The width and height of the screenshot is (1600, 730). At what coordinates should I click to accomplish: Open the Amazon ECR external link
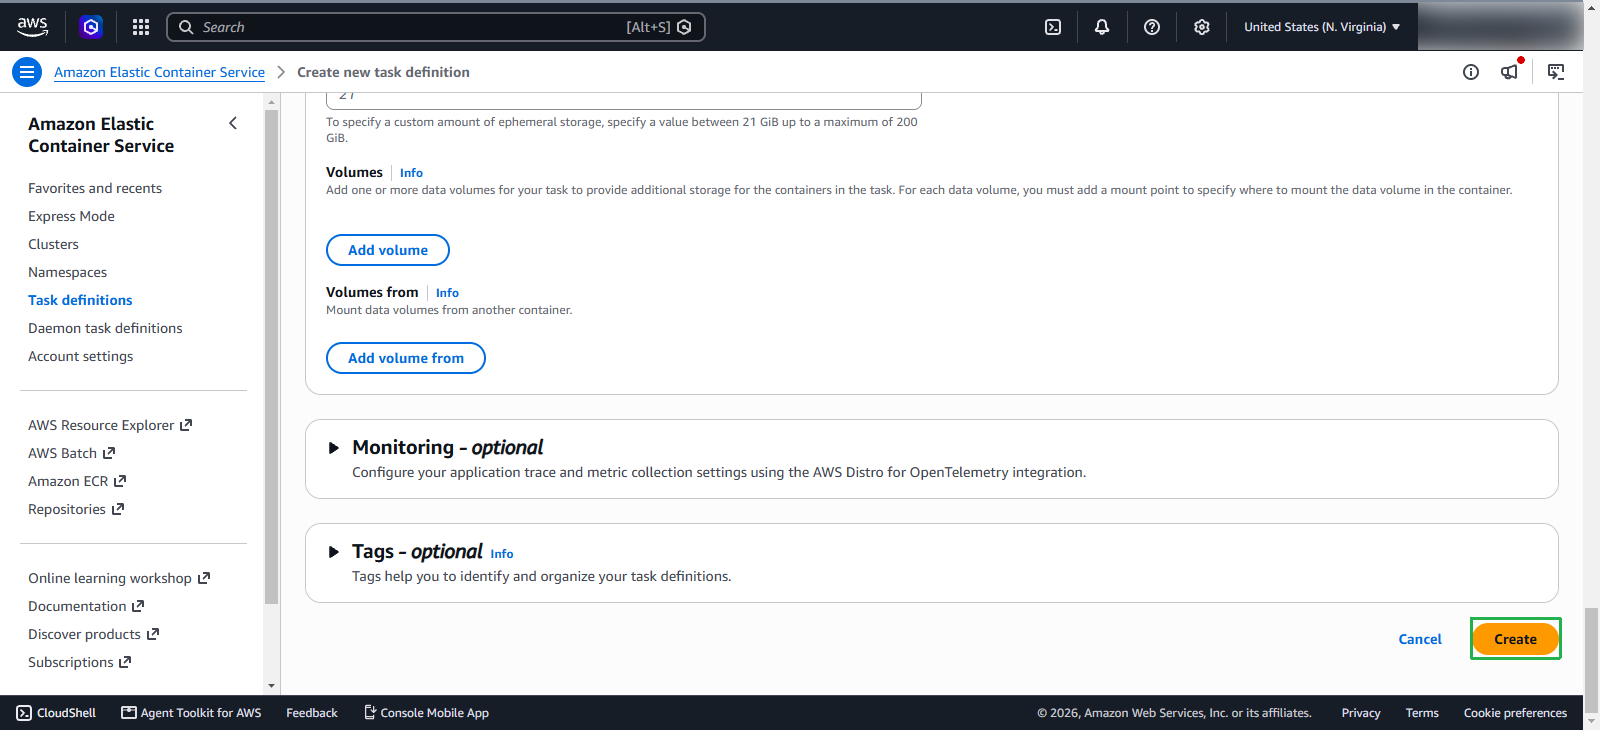(77, 481)
